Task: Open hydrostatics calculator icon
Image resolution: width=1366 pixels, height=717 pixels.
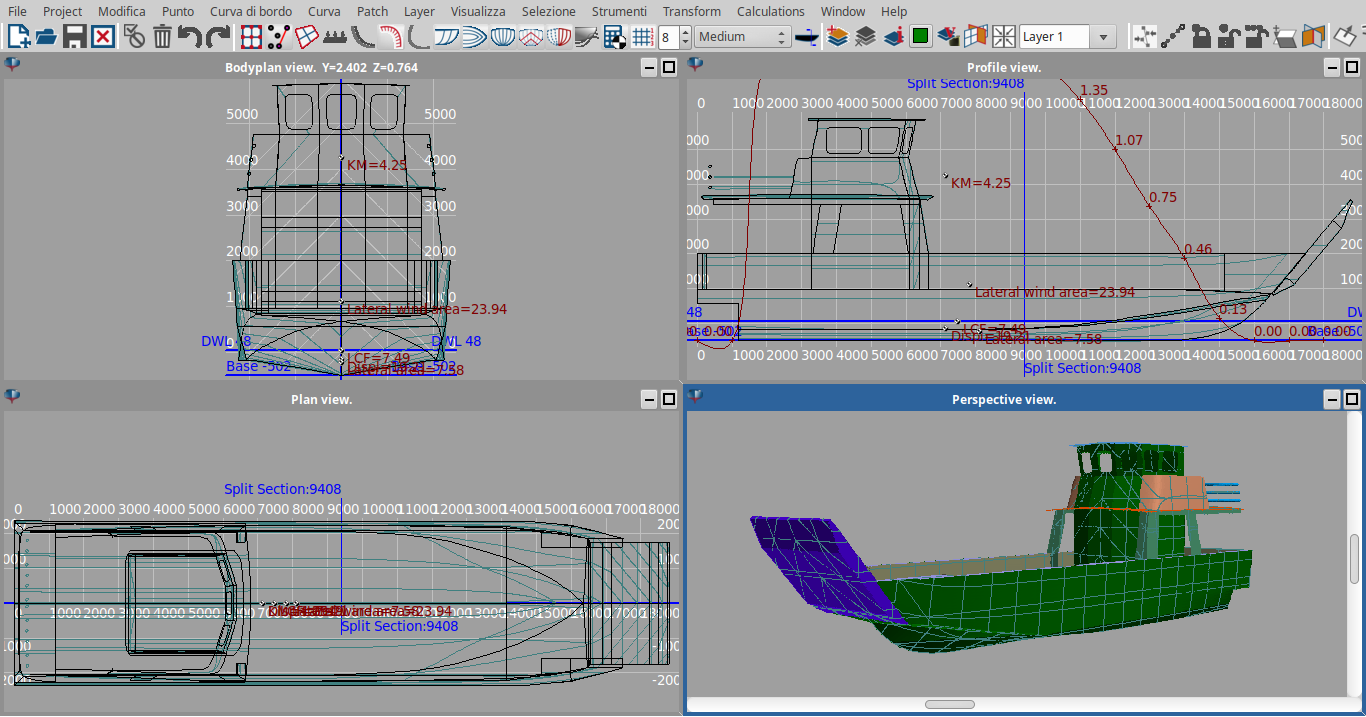Action: 615,37
